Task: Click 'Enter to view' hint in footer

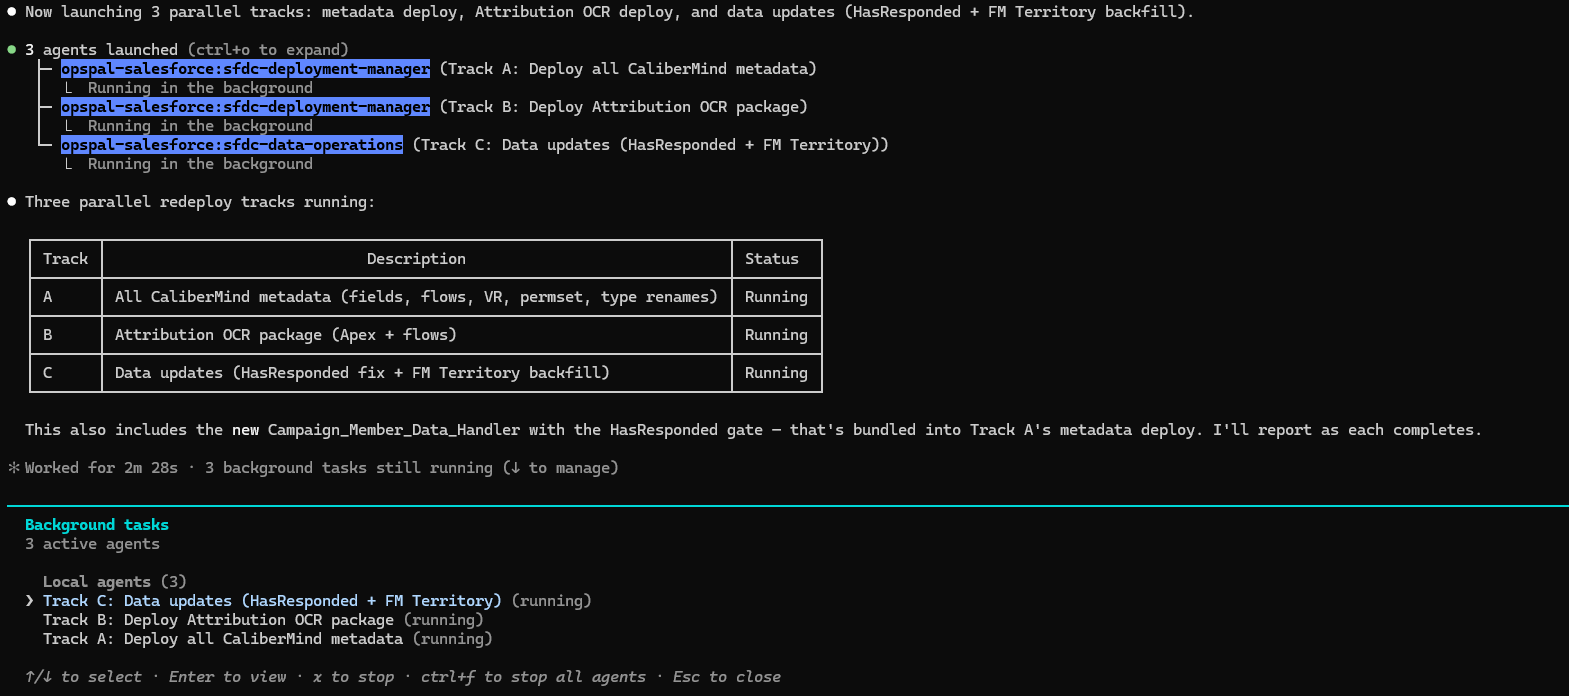Action: click(x=227, y=677)
